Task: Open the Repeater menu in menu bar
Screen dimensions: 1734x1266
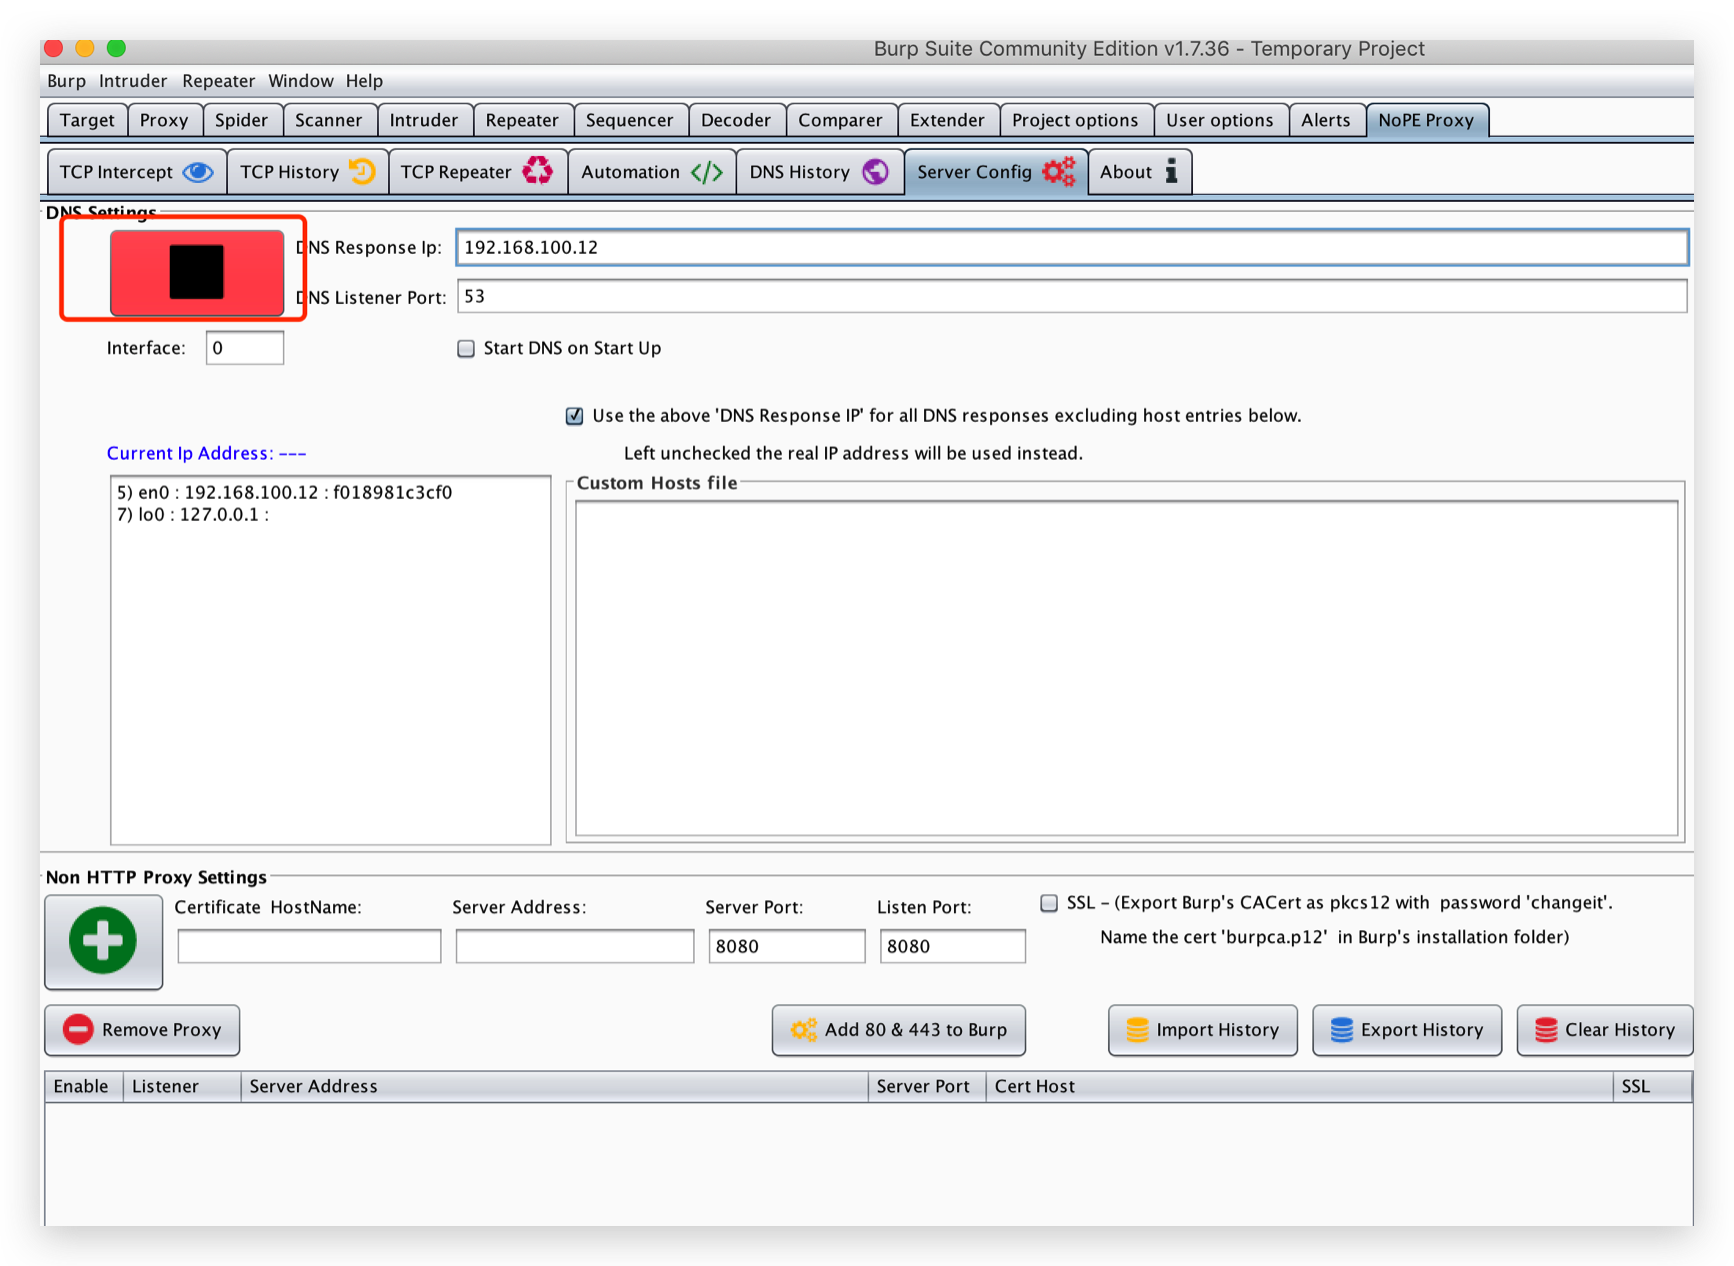Action: coord(219,81)
